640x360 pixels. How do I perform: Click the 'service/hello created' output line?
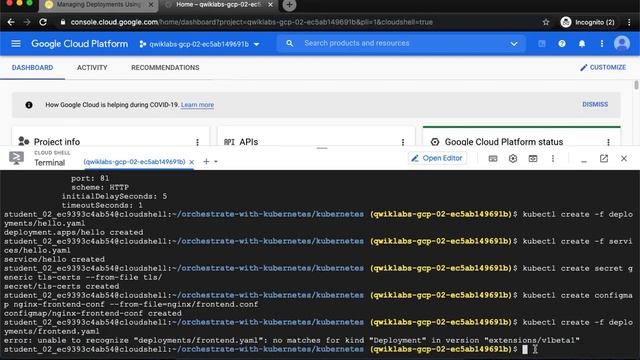click(x=55, y=259)
